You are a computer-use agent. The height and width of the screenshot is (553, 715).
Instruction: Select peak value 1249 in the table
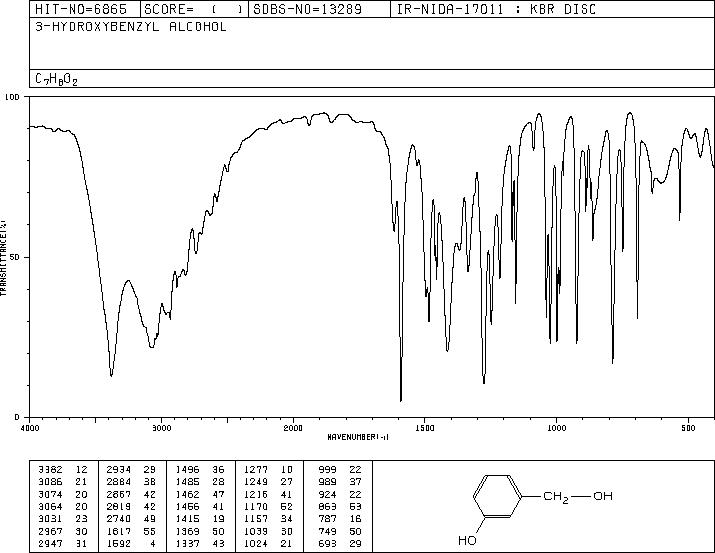click(256, 482)
